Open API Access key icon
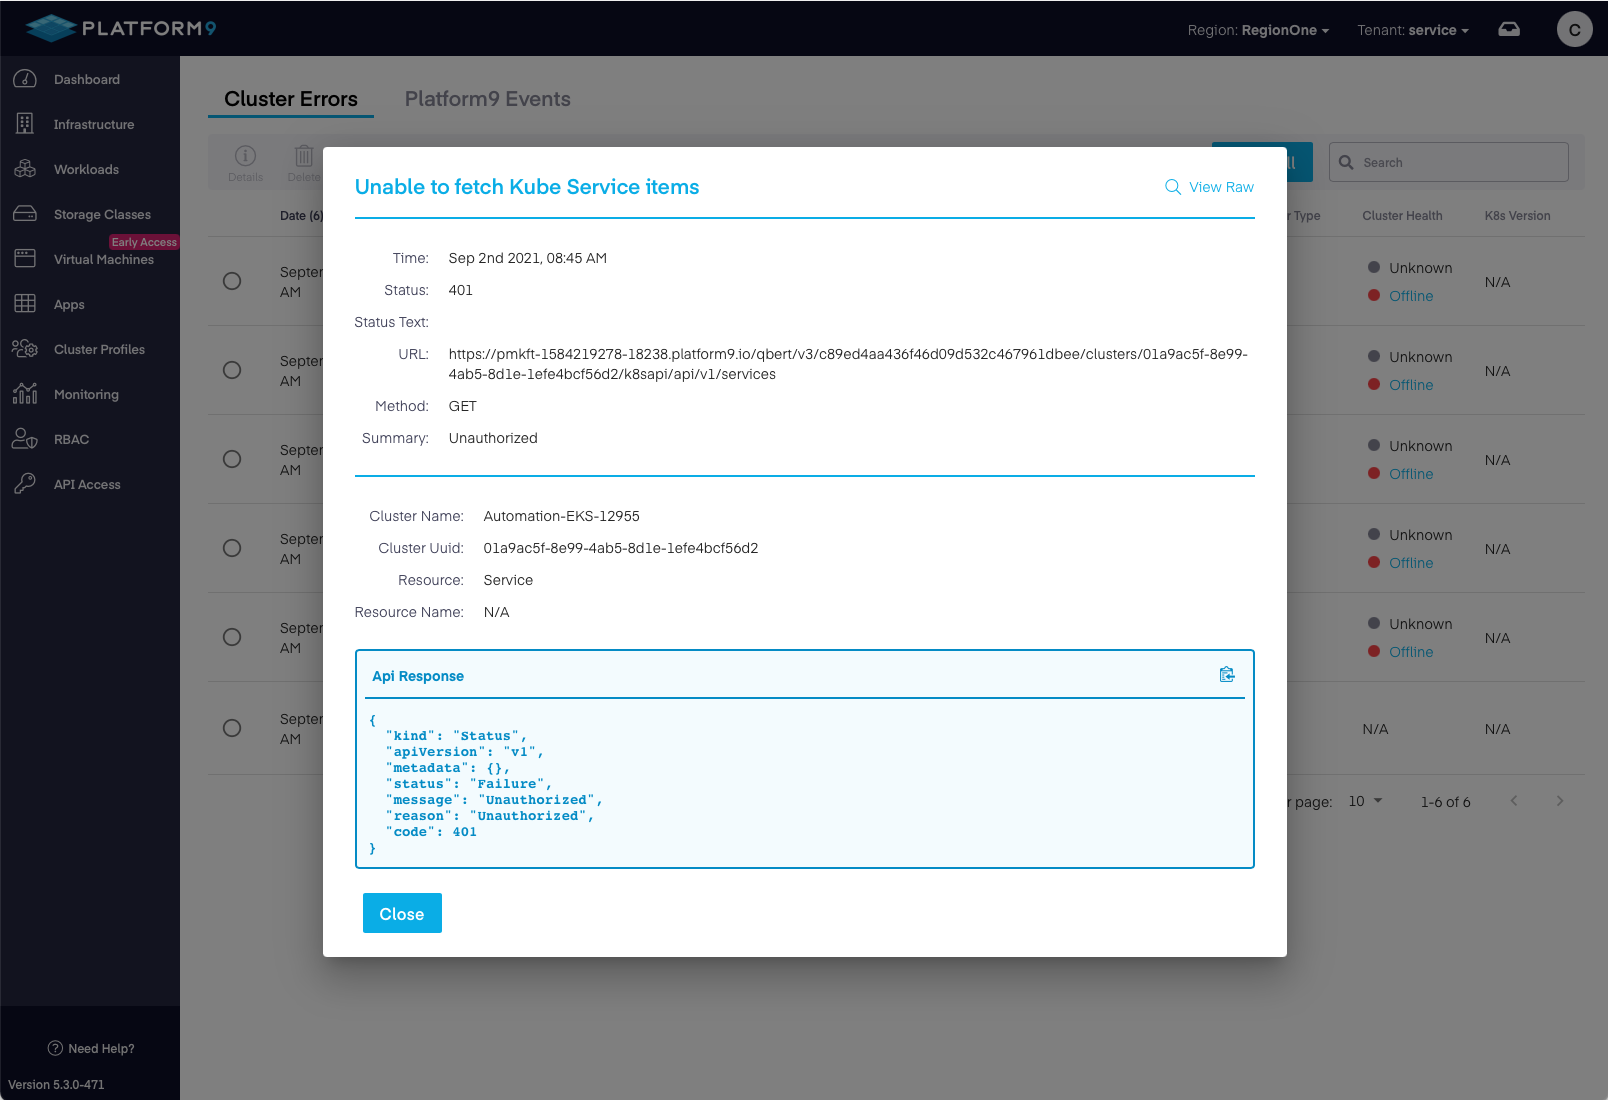Viewport: 1608px width, 1100px height. pos(25,484)
